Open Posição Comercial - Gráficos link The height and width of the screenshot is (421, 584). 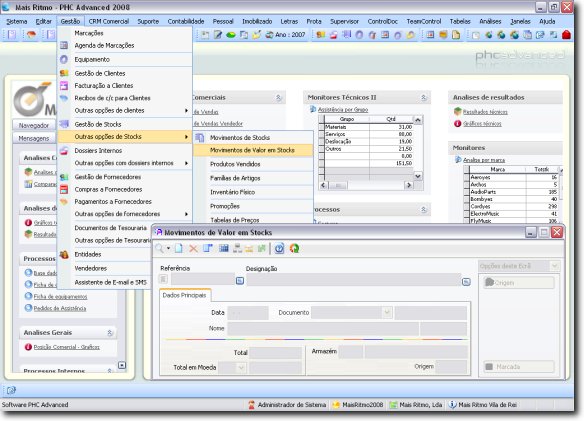coord(66,347)
